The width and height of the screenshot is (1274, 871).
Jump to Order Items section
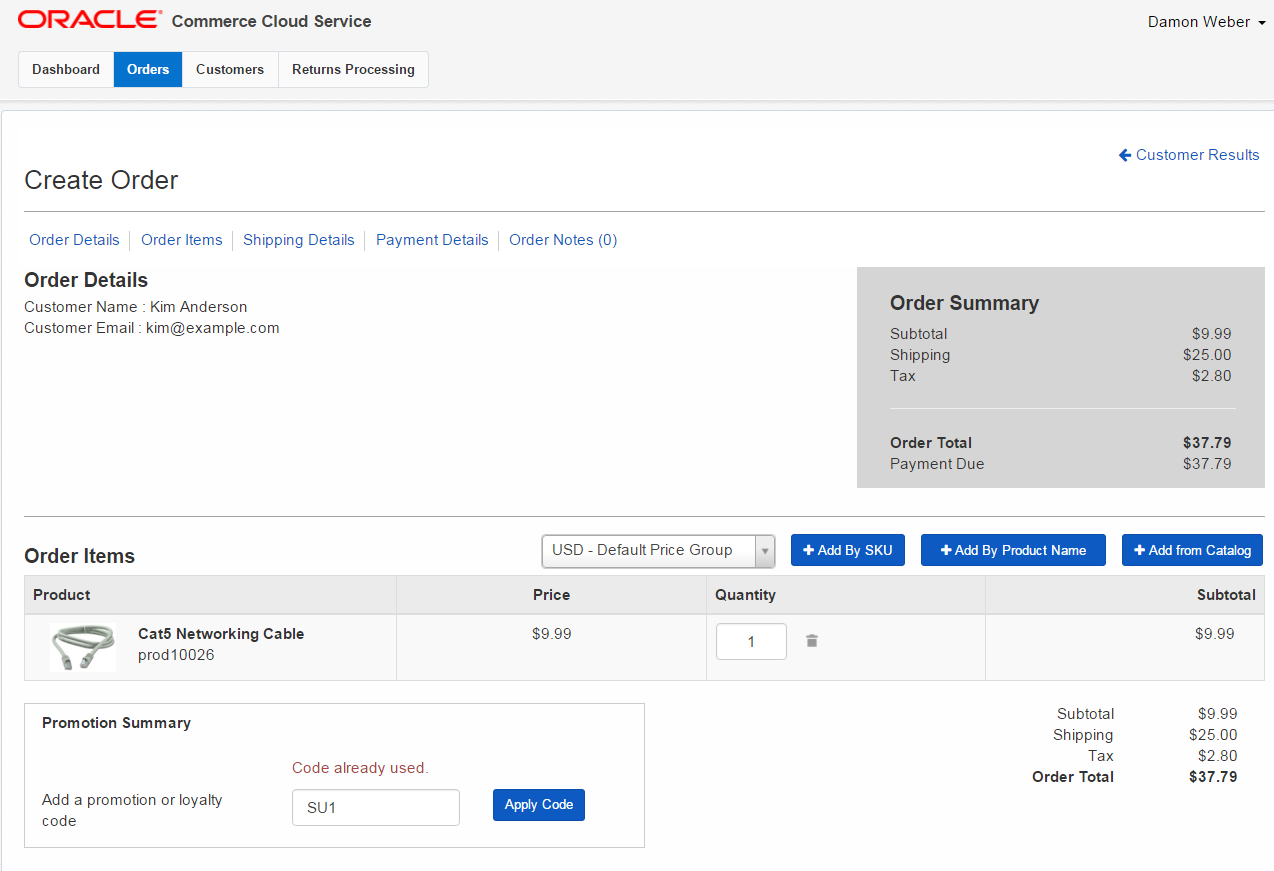coord(182,240)
